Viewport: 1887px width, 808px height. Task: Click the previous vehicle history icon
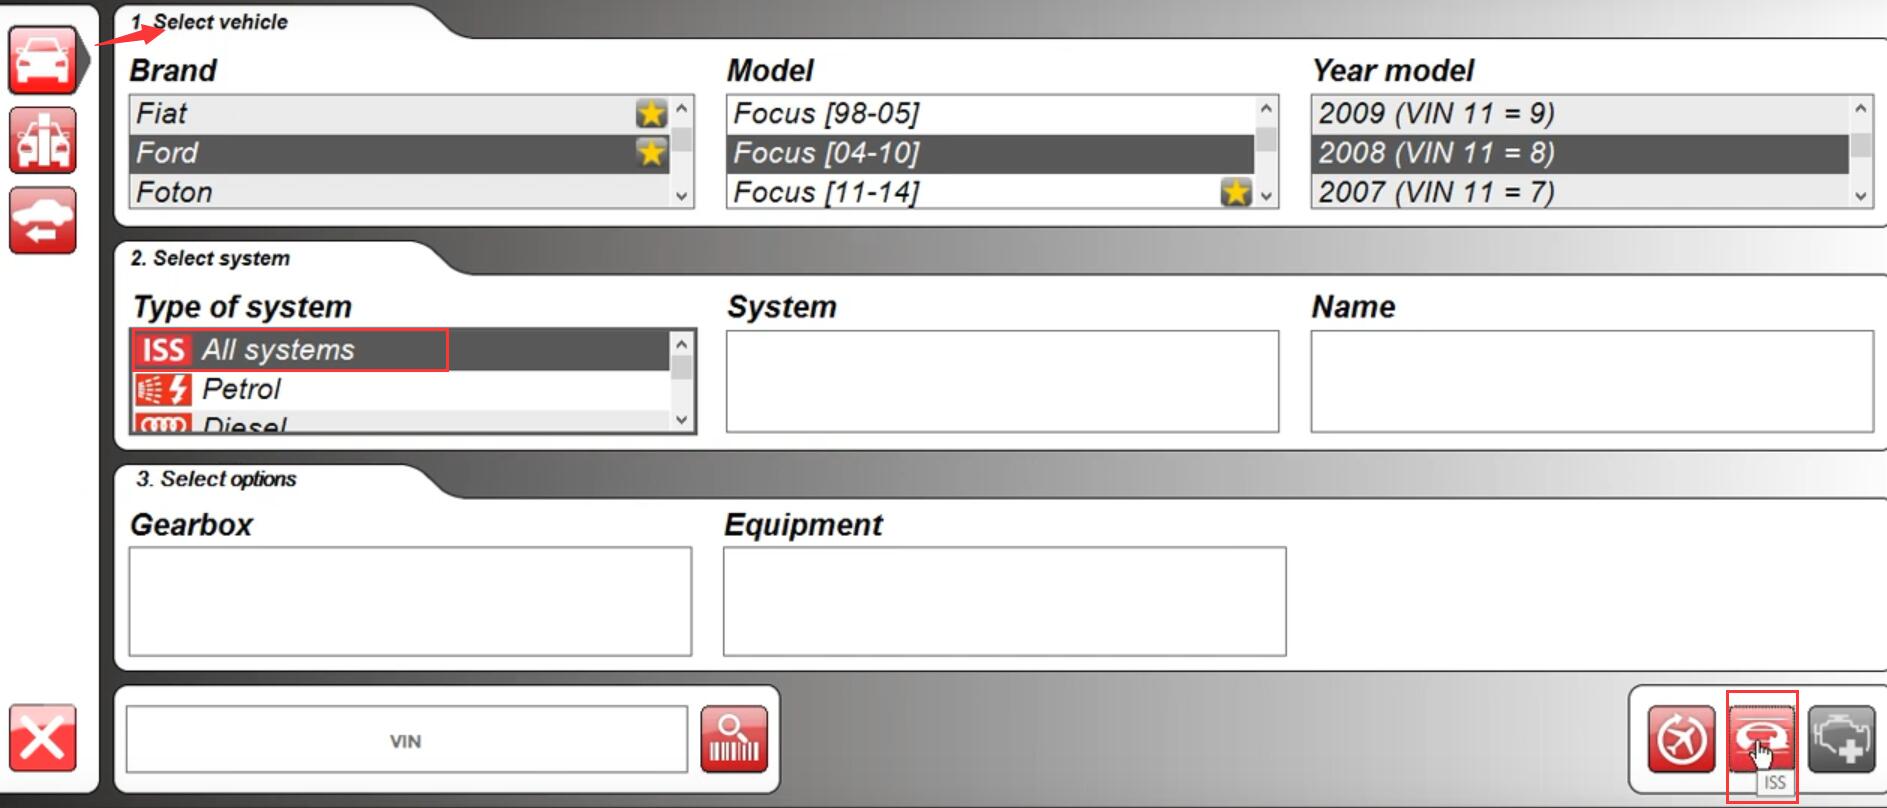(x=42, y=220)
